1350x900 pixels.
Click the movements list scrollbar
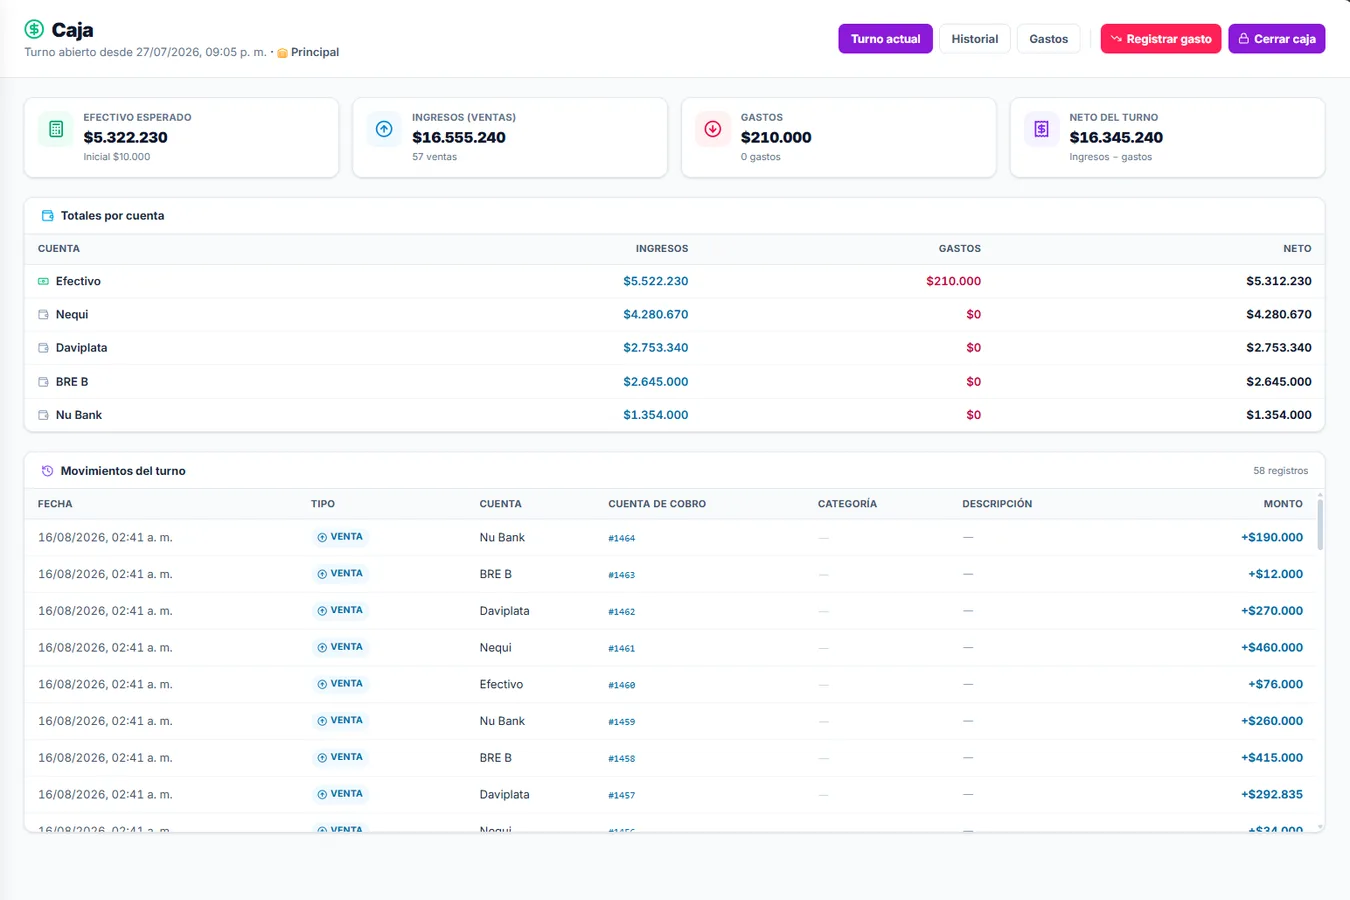pyautogui.click(x=1320, y=523)
